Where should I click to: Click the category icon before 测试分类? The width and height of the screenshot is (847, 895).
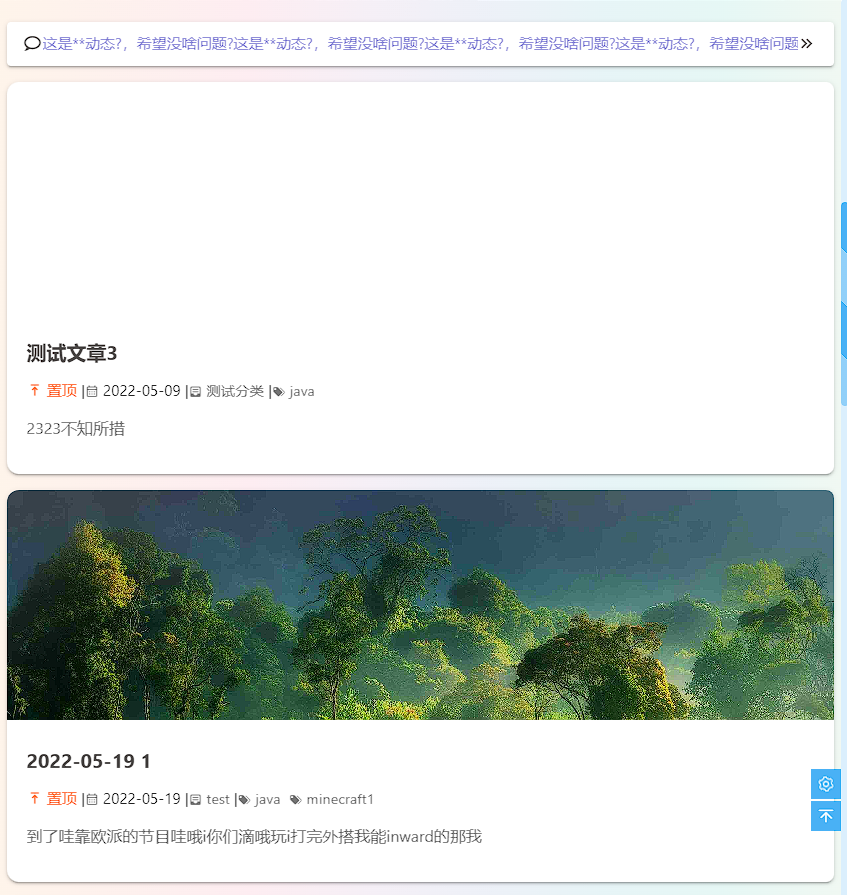tap(196, 392)
